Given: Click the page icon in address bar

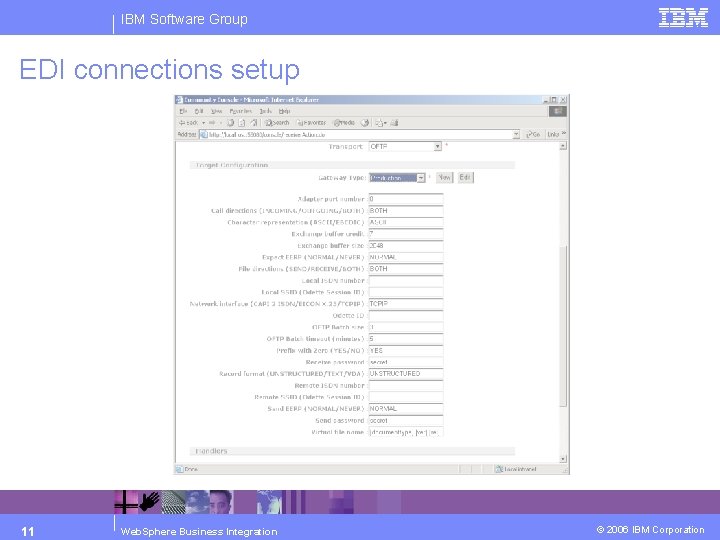Looking at the screenshot, I should (204, 135).
